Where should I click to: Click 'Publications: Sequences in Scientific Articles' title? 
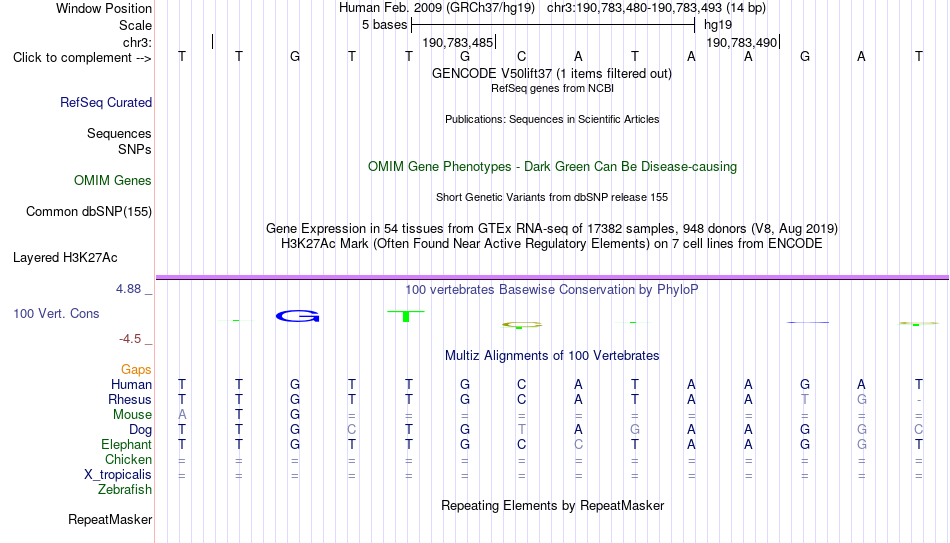pos(552,119)
